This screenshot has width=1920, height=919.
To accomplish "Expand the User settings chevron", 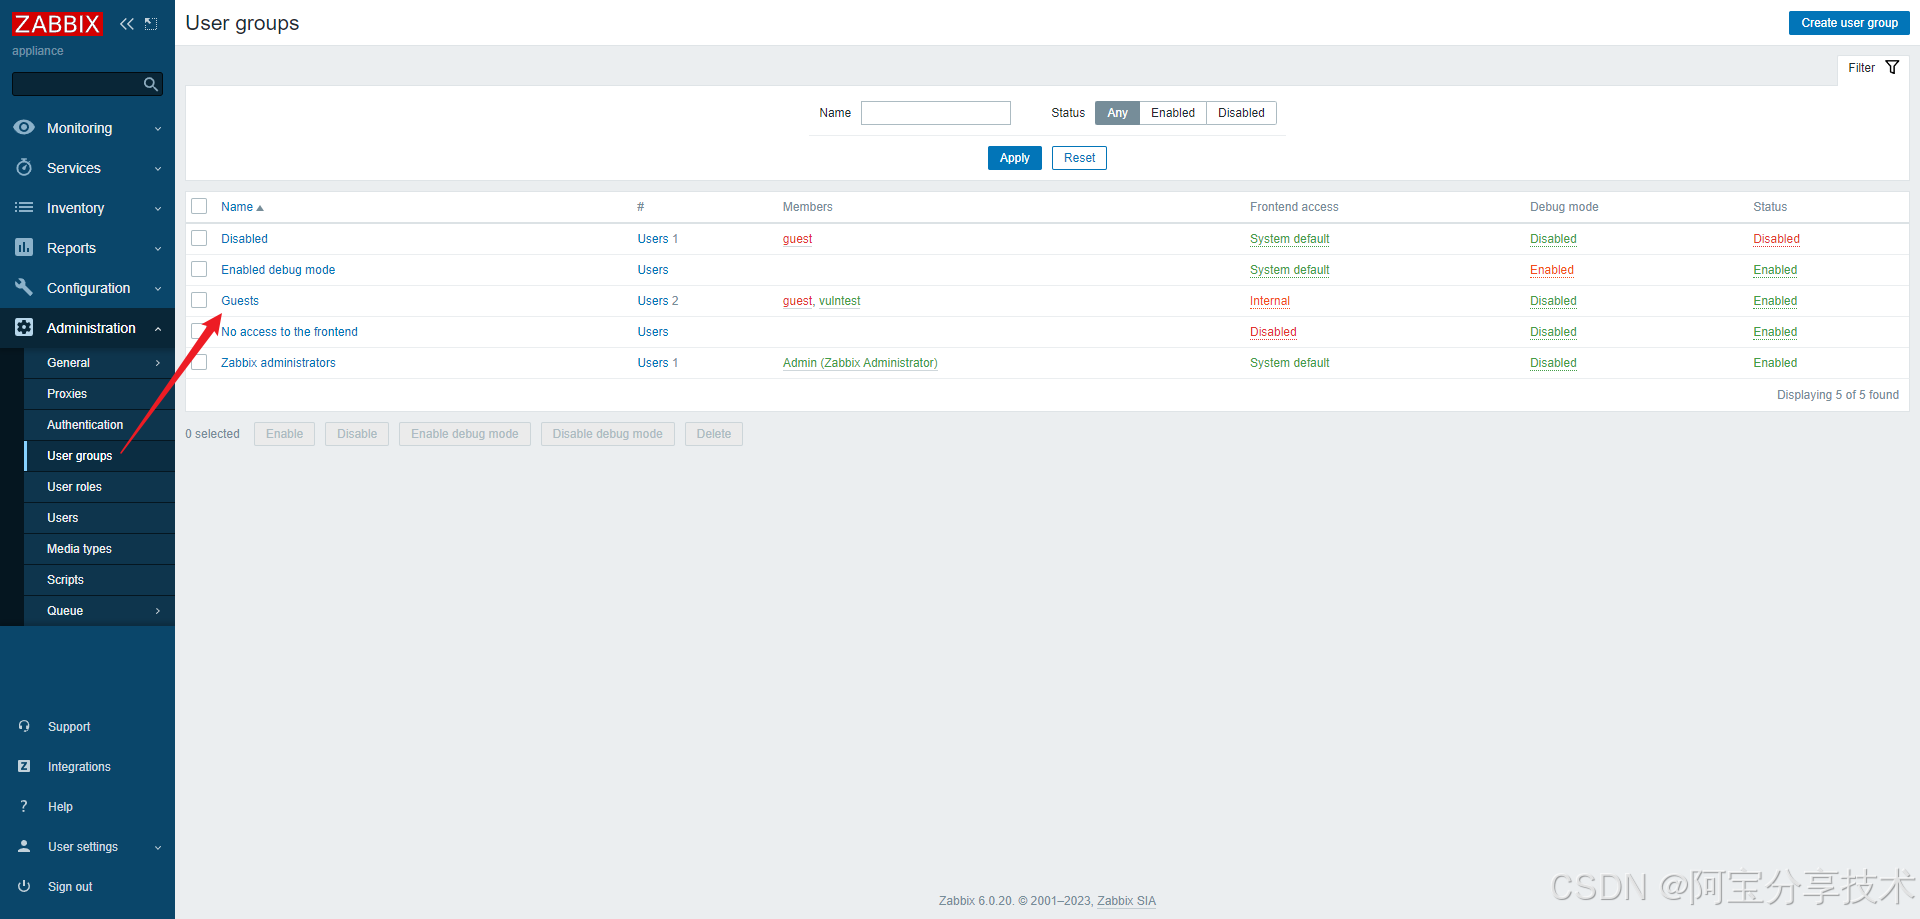I will (x=158, y=848).
